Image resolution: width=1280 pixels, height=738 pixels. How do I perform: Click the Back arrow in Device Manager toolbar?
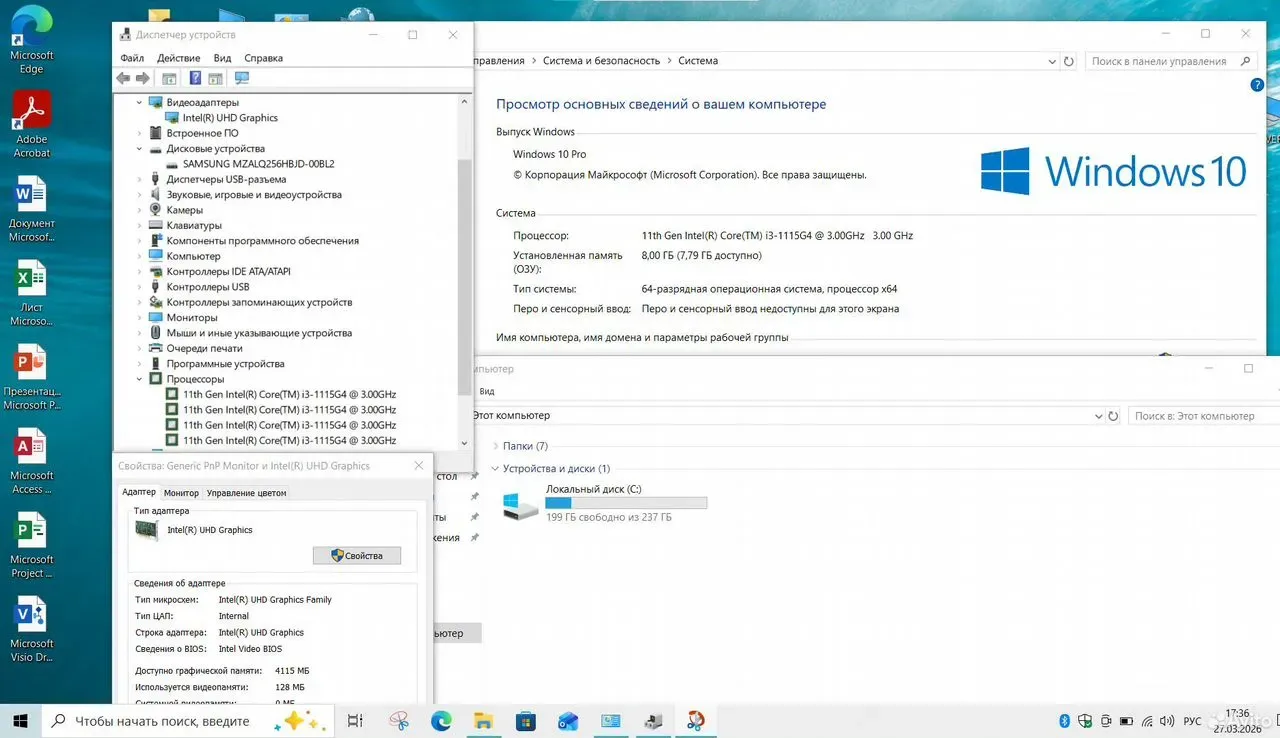[123, 78]
